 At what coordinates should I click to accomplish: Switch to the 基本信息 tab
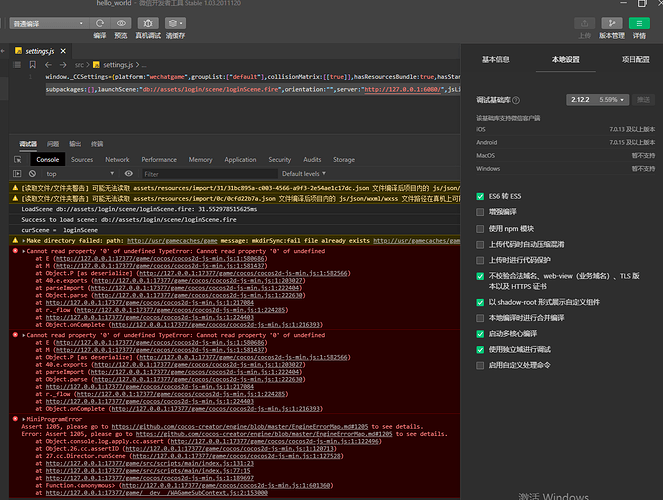pos(496,60)
